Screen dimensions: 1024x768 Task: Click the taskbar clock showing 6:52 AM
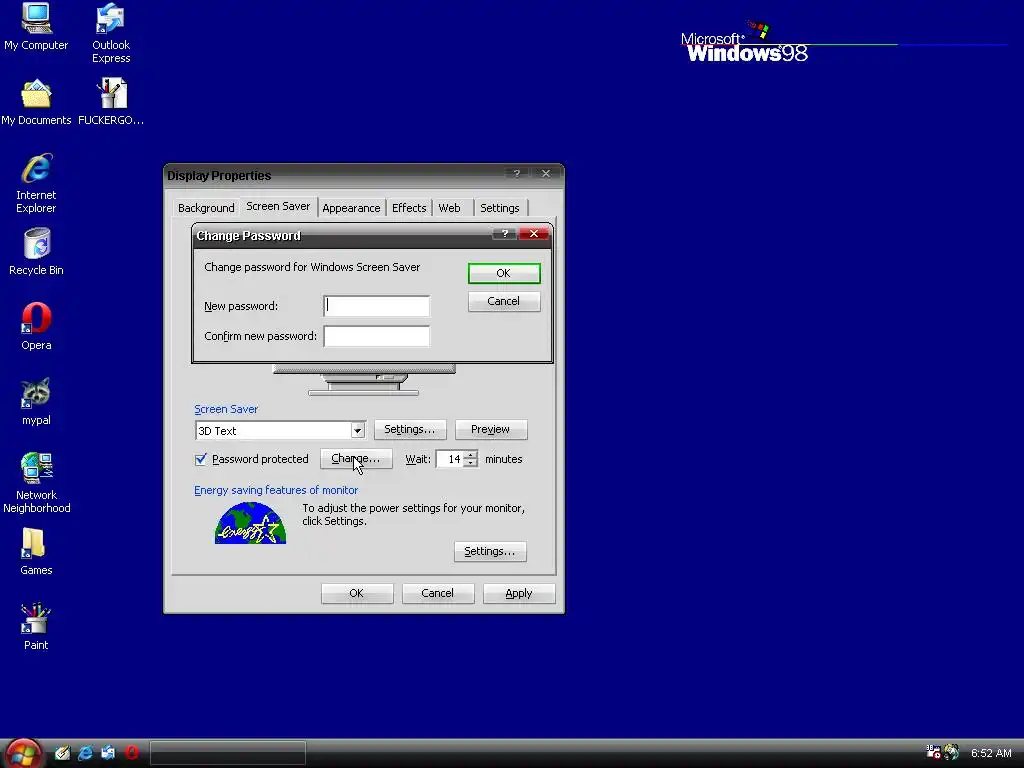tap(991, 753)
